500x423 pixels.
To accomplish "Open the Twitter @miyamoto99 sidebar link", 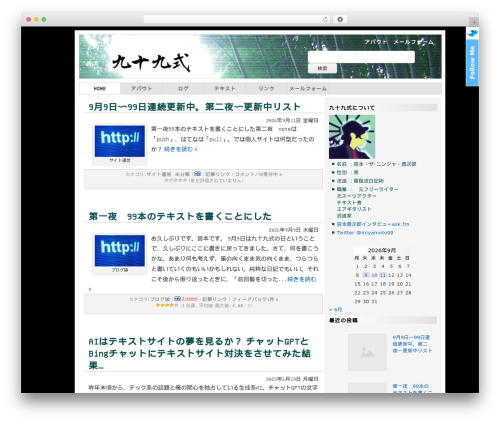I will tap(365, 233).
